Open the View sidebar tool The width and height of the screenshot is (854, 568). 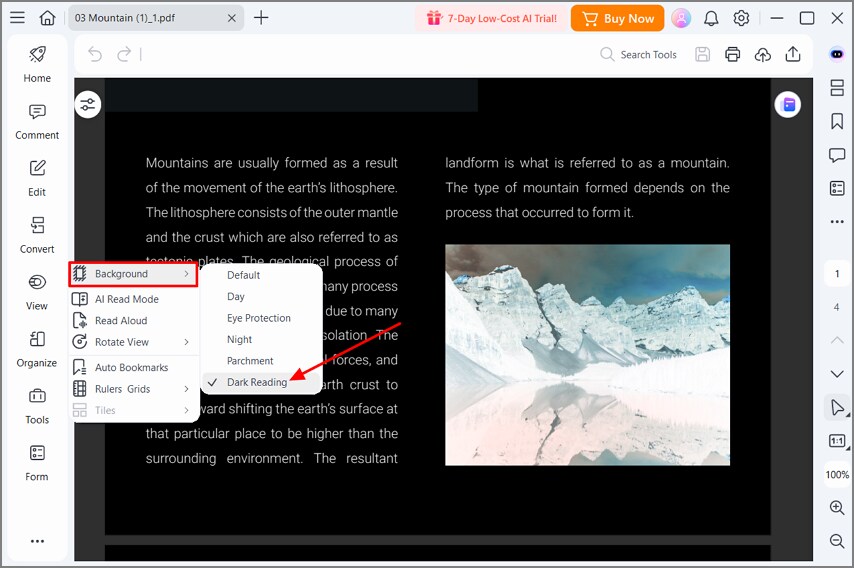click(x=37, y=292)
